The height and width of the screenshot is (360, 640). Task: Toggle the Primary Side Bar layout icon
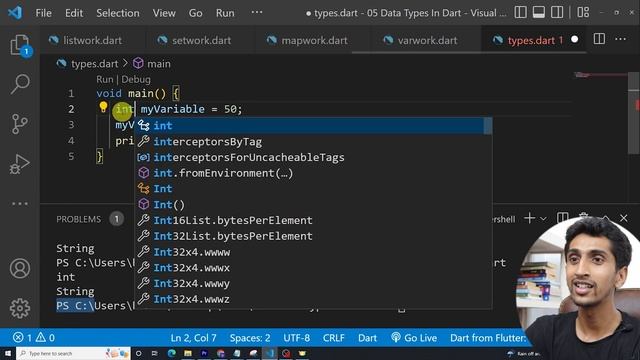coord(520,12)
